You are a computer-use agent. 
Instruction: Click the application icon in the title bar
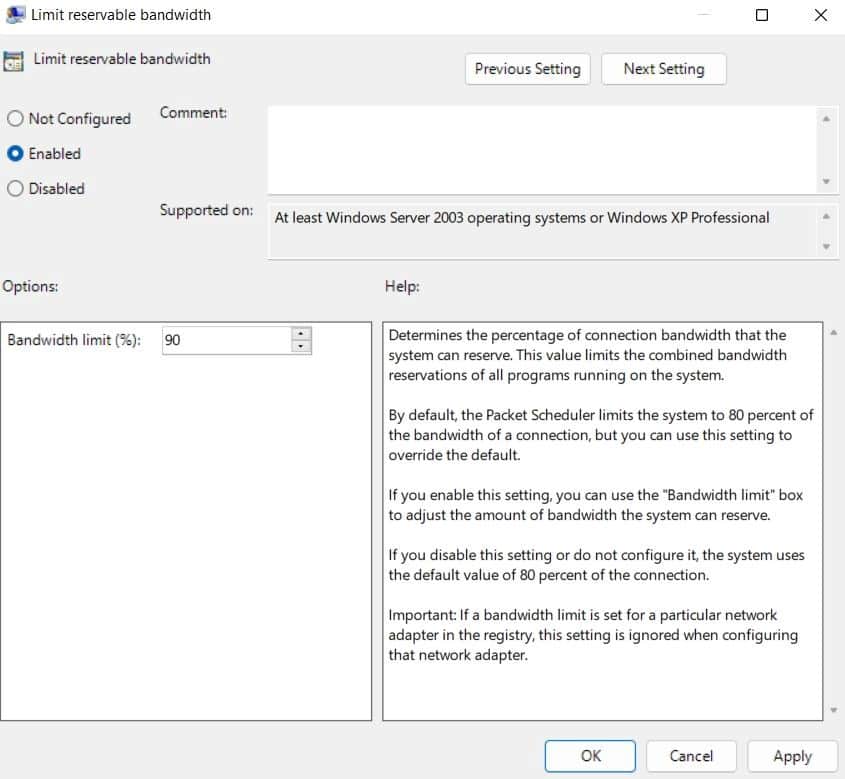click(x=14, y=14)
